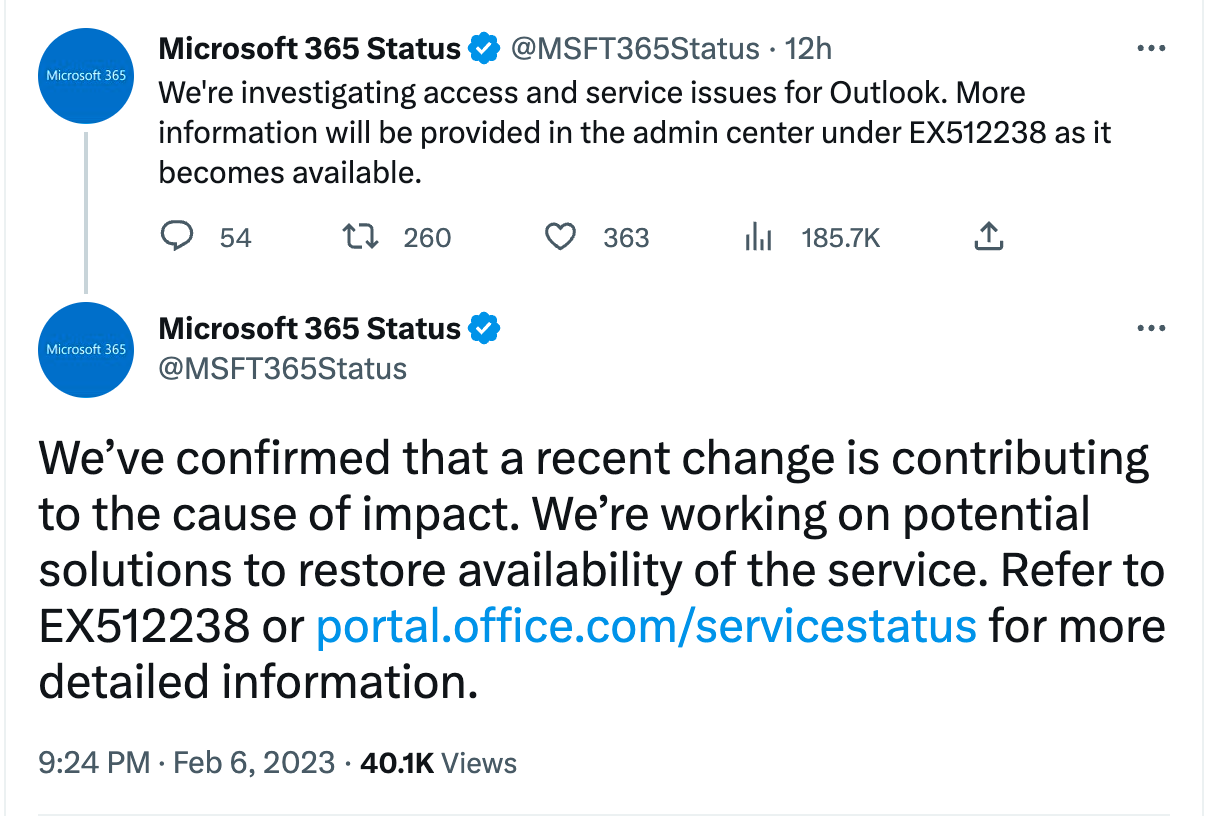Click the 12h timestamp
This screenshot has width=1214, height=816.
[x=809, y=48]
